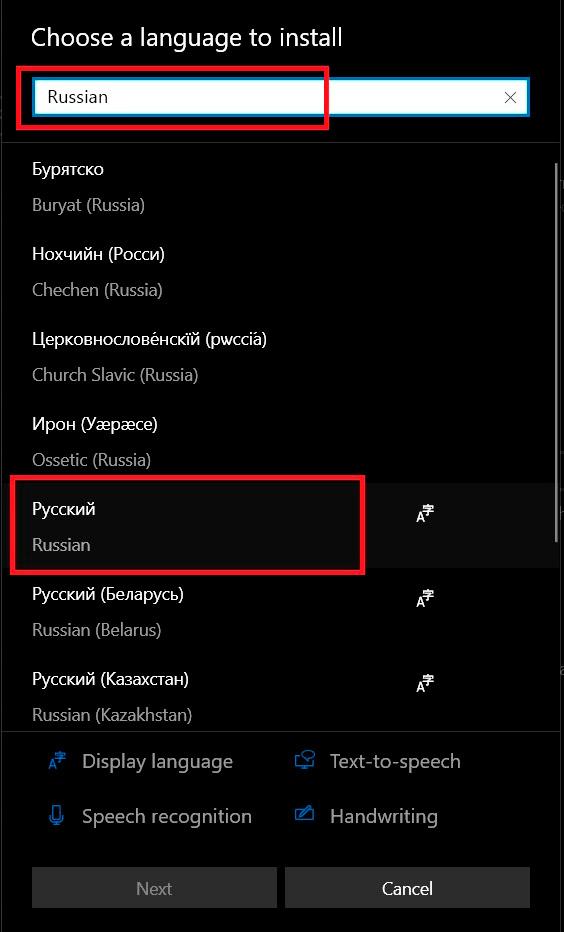Select Buryat (Russia) language entry
Image resolution: width=564 pixels, height=932 pixels.
click(278, 187)
